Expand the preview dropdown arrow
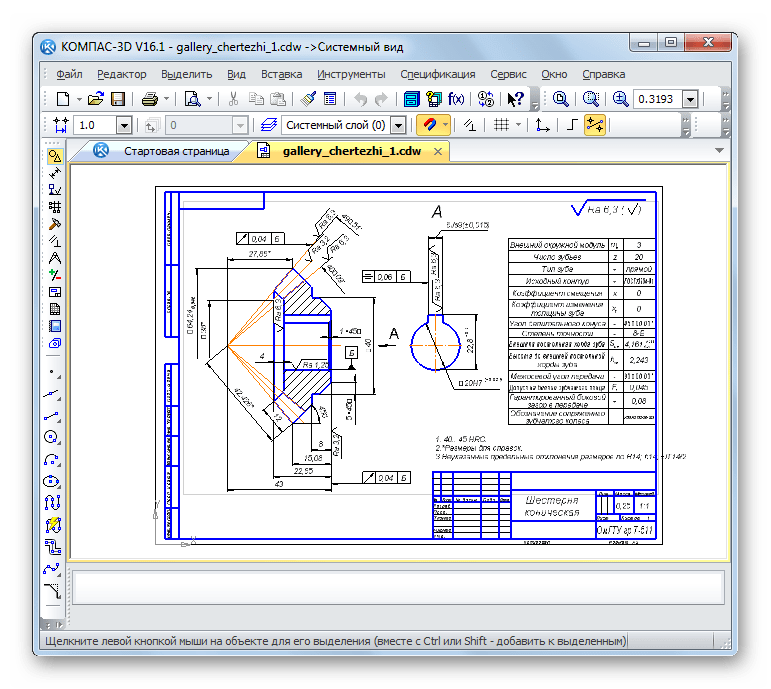 [x=209, y=99]
